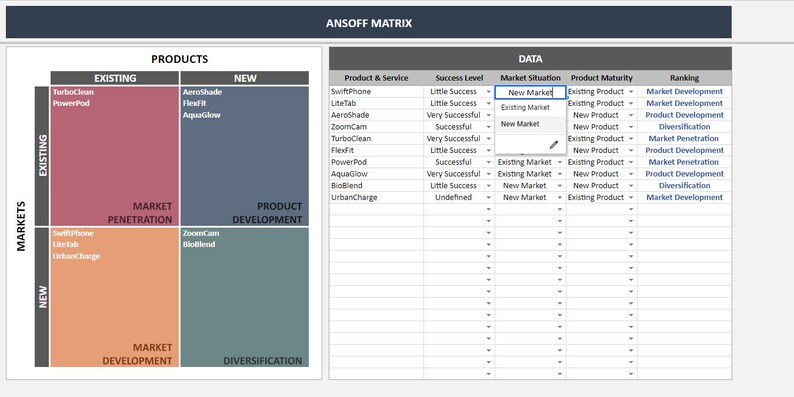Open Product Maturity dropdown for UrbanCharge row
The height and width of the screenshot is (397, 794).
point(631,197)
